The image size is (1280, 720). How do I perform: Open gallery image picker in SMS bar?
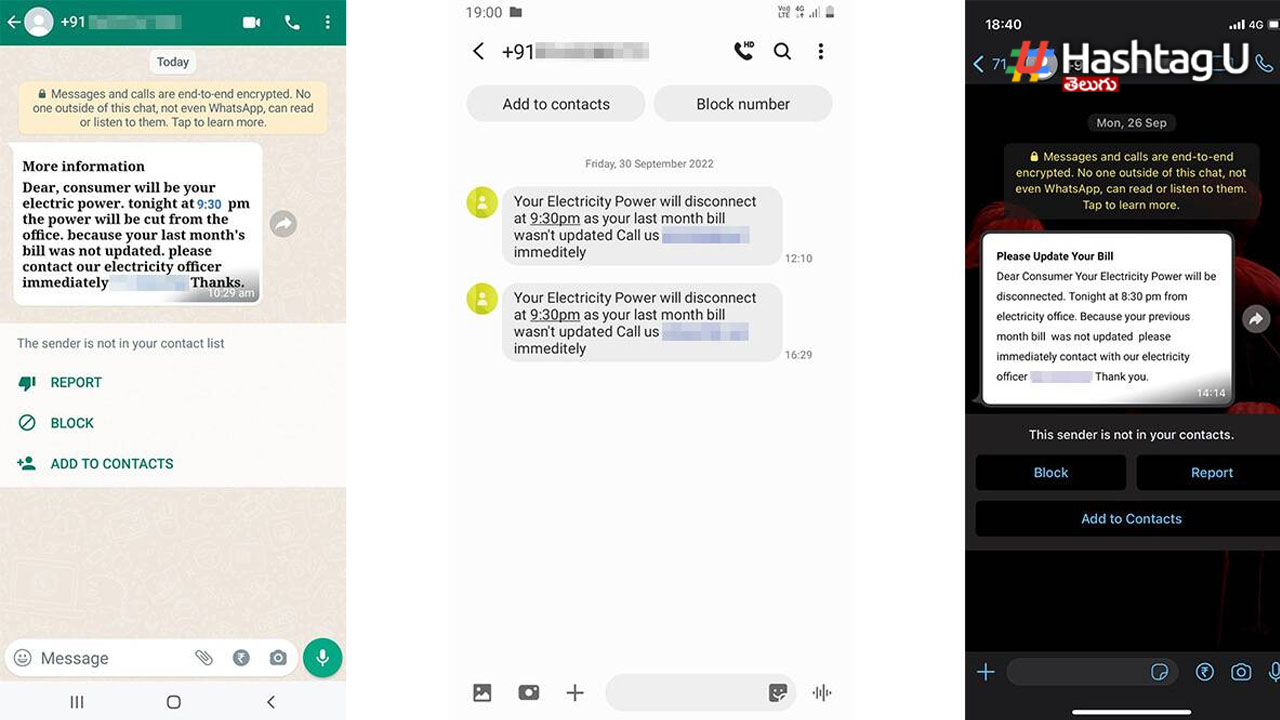click(x=482, y=692)
